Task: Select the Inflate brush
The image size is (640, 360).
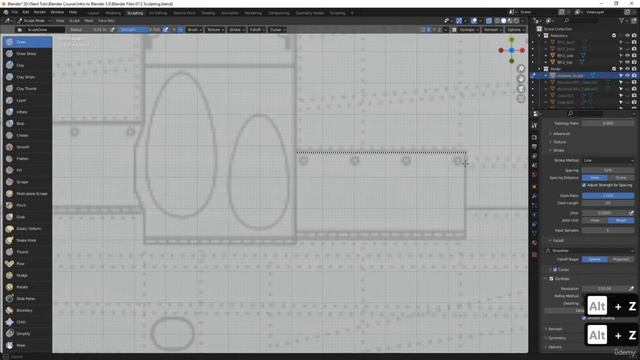Action: pyautogui.click(x=27, y=112)
